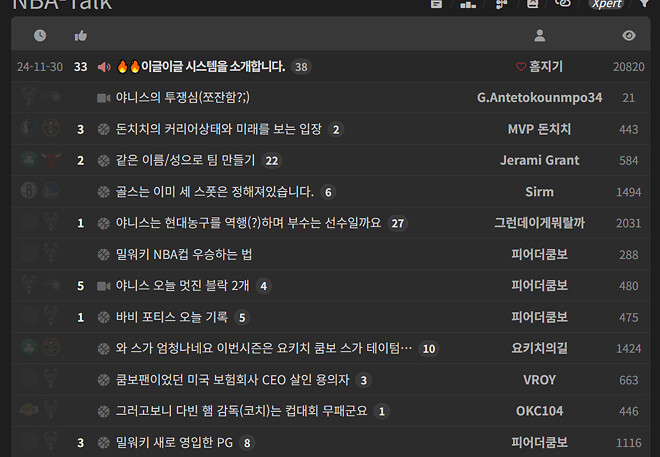The image size is (660, 457).
Task: Click the video camera icon beside 야니스의 투쟁심
Action: [104, 98]
